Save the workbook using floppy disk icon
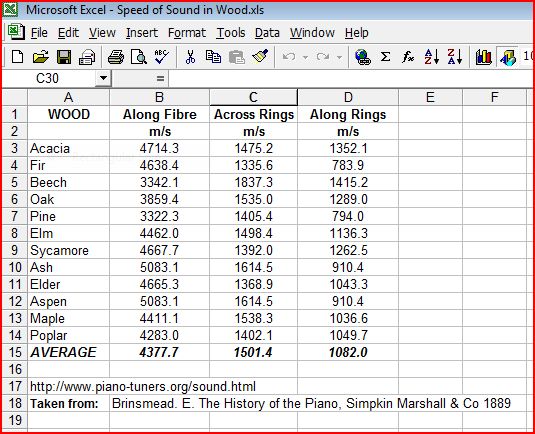The height and width of the screenshot is (434, 535). tap(64, 57)
